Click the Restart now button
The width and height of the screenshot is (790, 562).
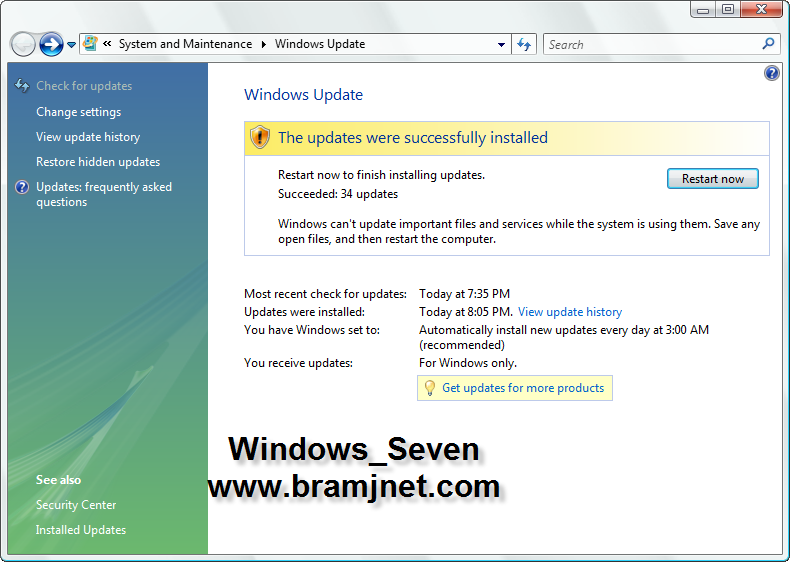712,179
